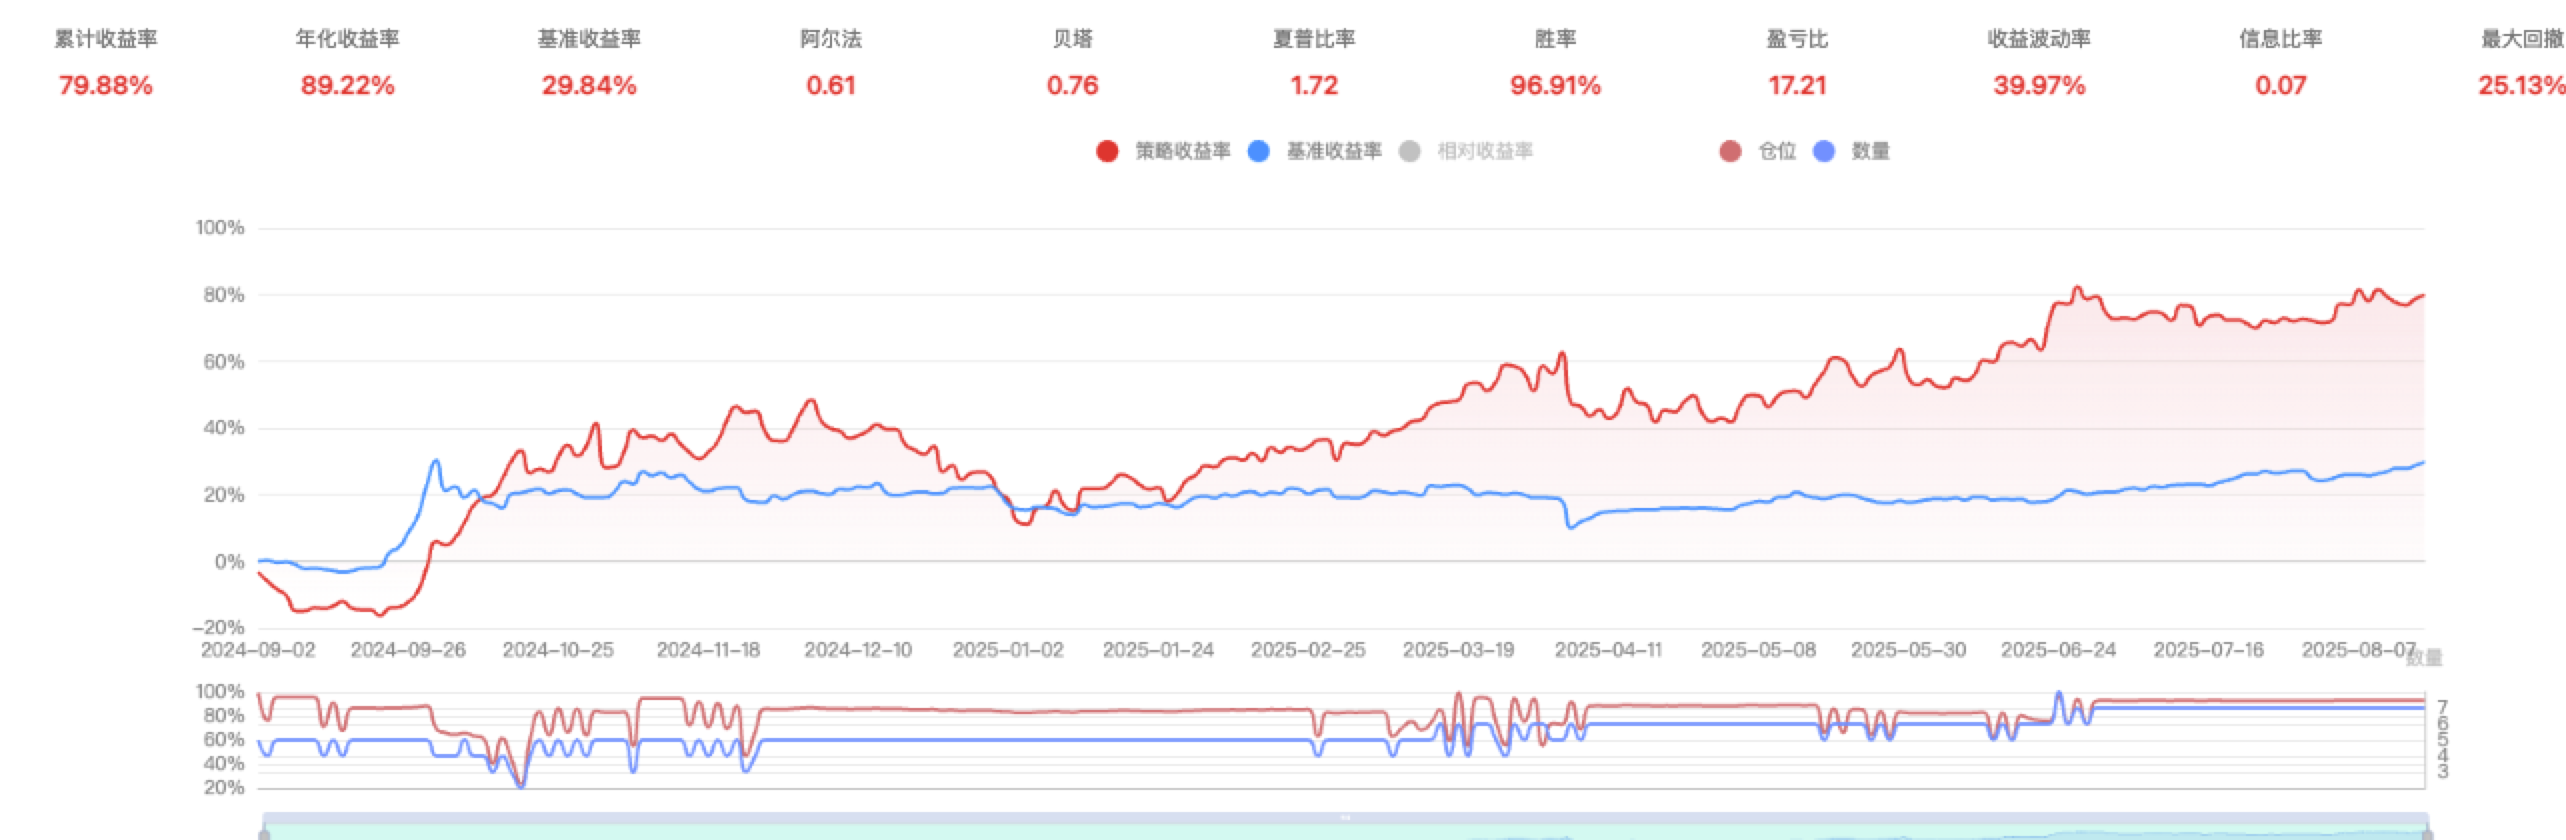
Task: Click the 胜率 metric label
Action: pyautogui.click(x=1555, y=39)
